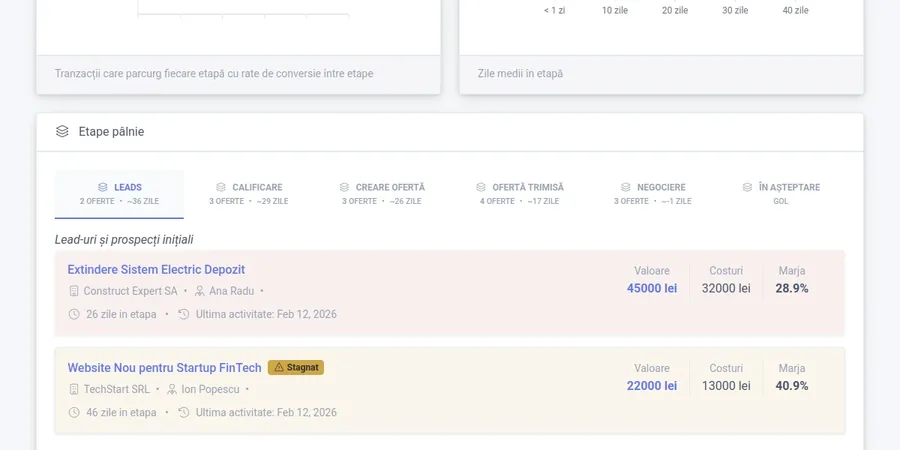Viewport: 900px width, 450px height.
Task: Click the 40 zile axis label
Action: pos(796,10)
